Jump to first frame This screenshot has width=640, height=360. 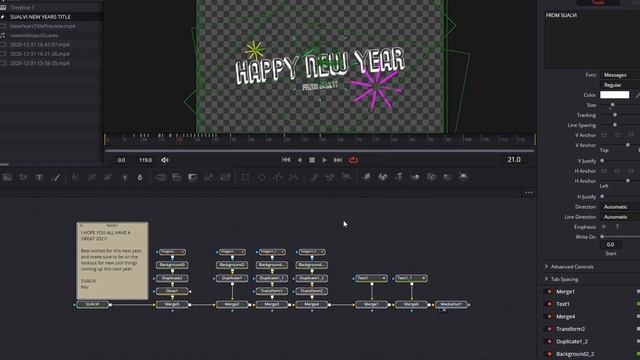[286, 160]
